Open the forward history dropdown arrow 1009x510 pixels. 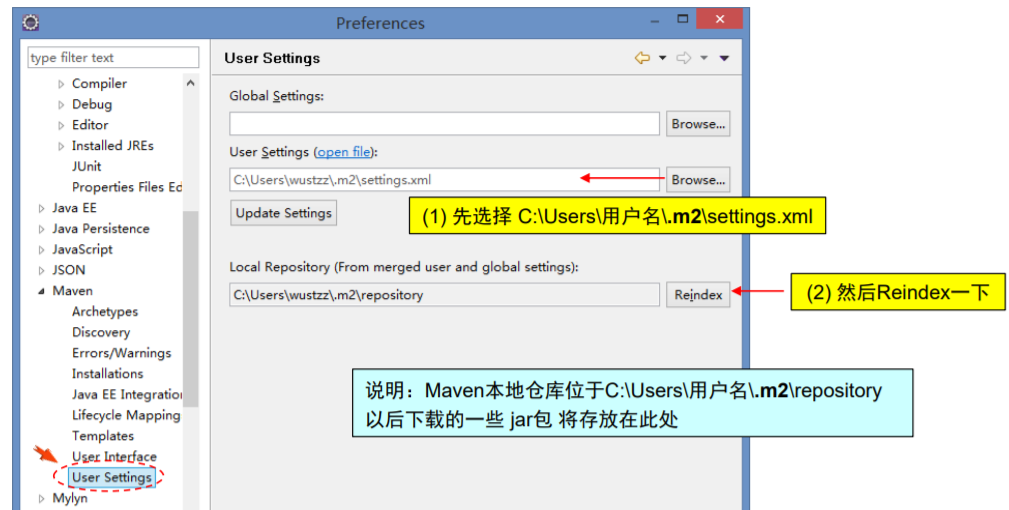704,58
